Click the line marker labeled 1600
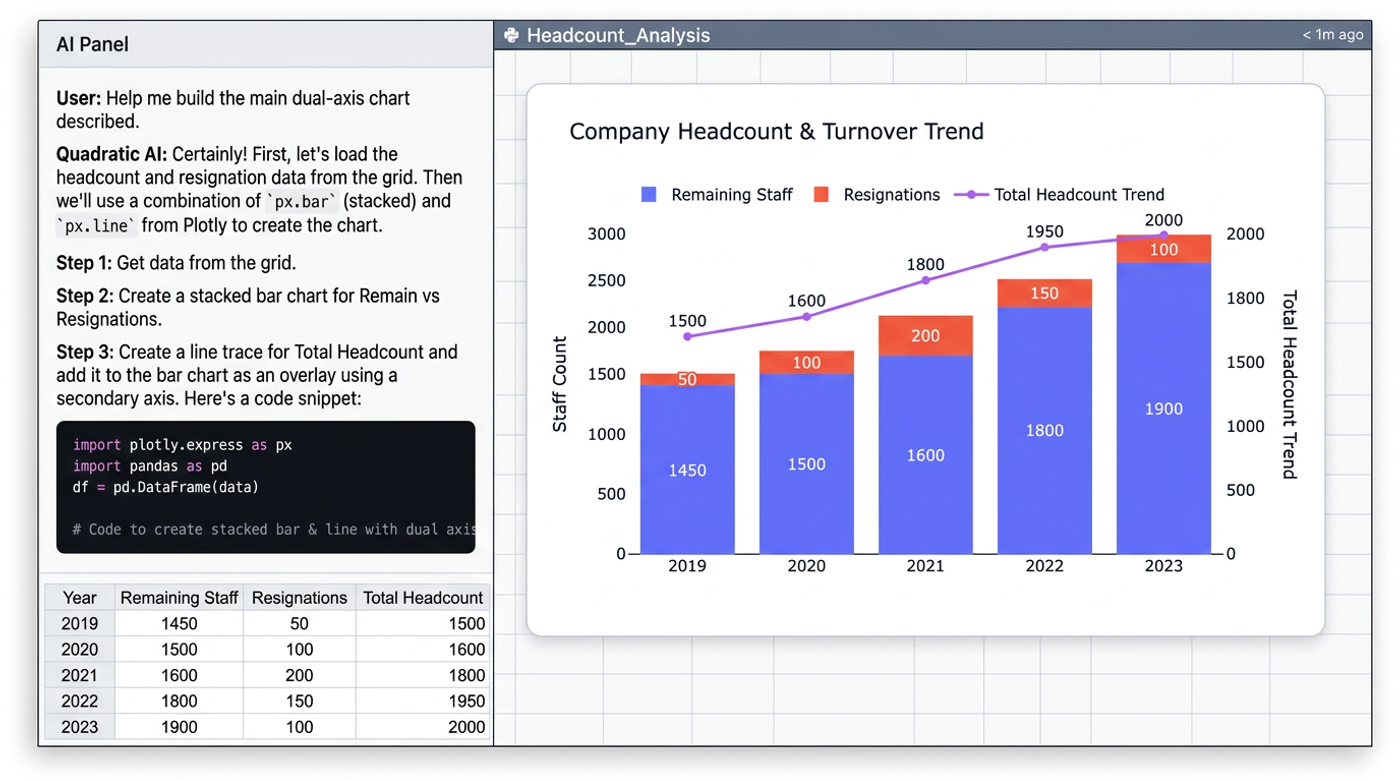The image size is (1400, 781). (806, 317)
